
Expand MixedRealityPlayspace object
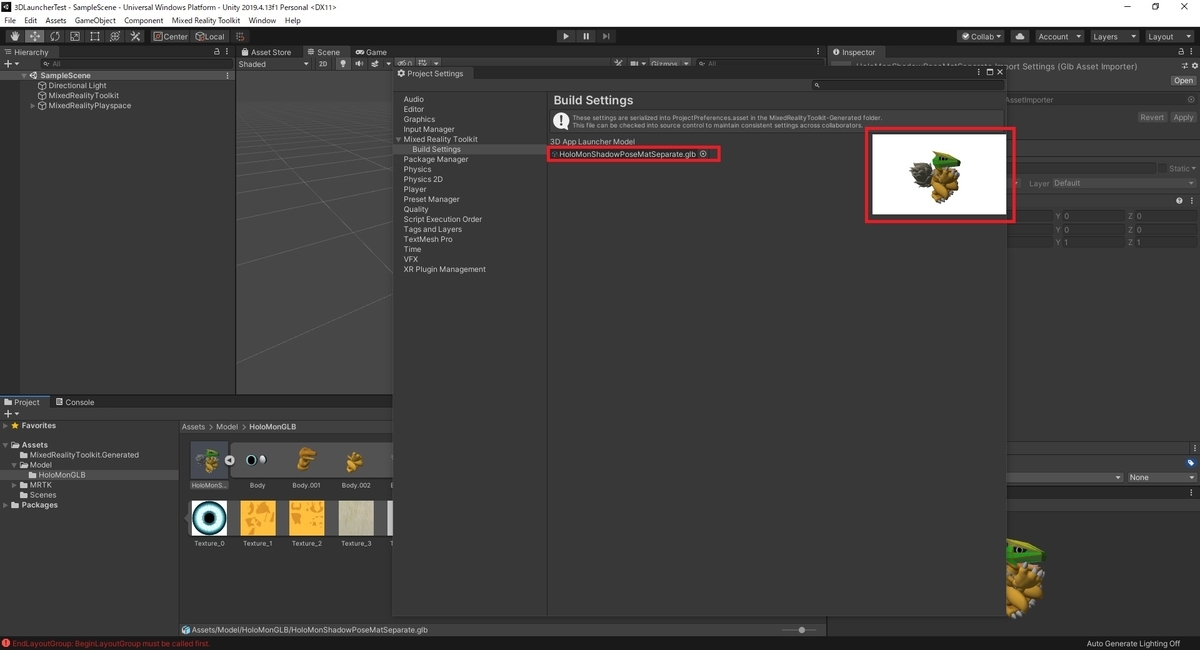[33, 105]
